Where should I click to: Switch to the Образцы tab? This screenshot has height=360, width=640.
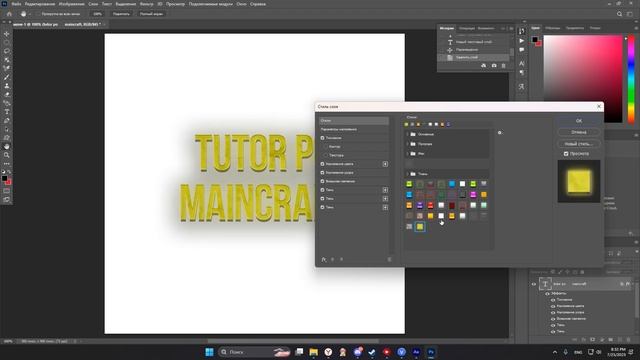[553, 28]
